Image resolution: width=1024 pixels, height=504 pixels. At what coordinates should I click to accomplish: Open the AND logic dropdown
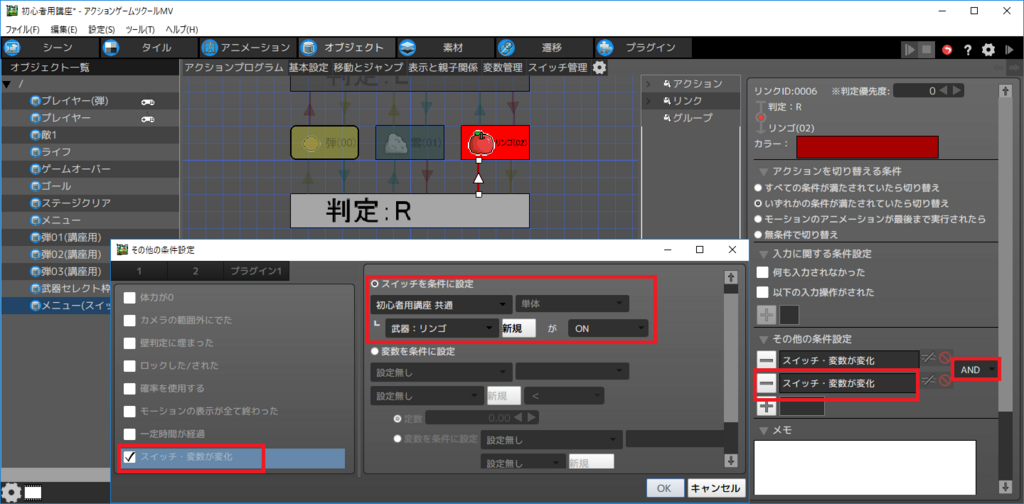click(976, 370)
